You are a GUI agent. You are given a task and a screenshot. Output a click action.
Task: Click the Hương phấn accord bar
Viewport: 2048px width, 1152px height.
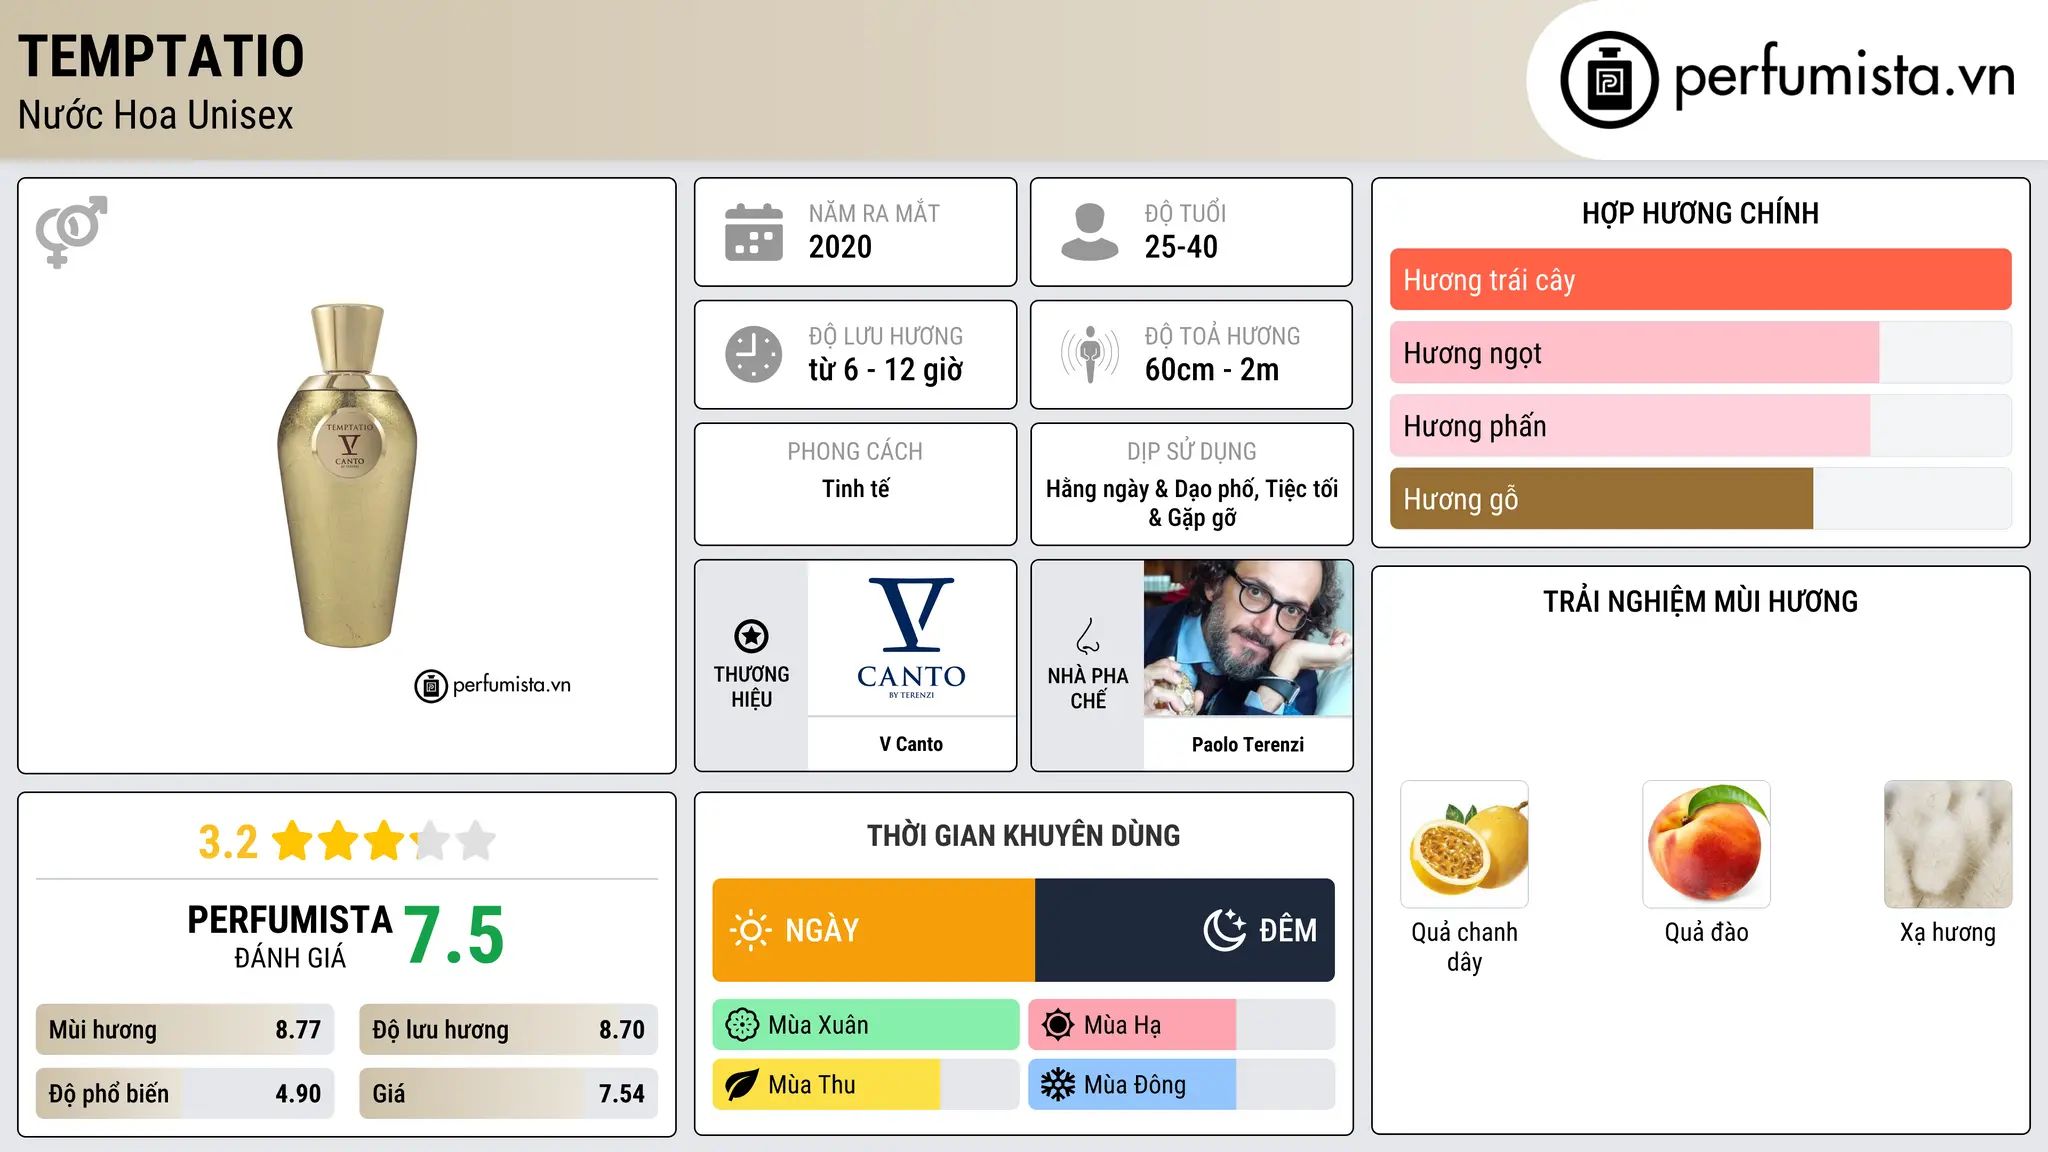pos(1700,426)
